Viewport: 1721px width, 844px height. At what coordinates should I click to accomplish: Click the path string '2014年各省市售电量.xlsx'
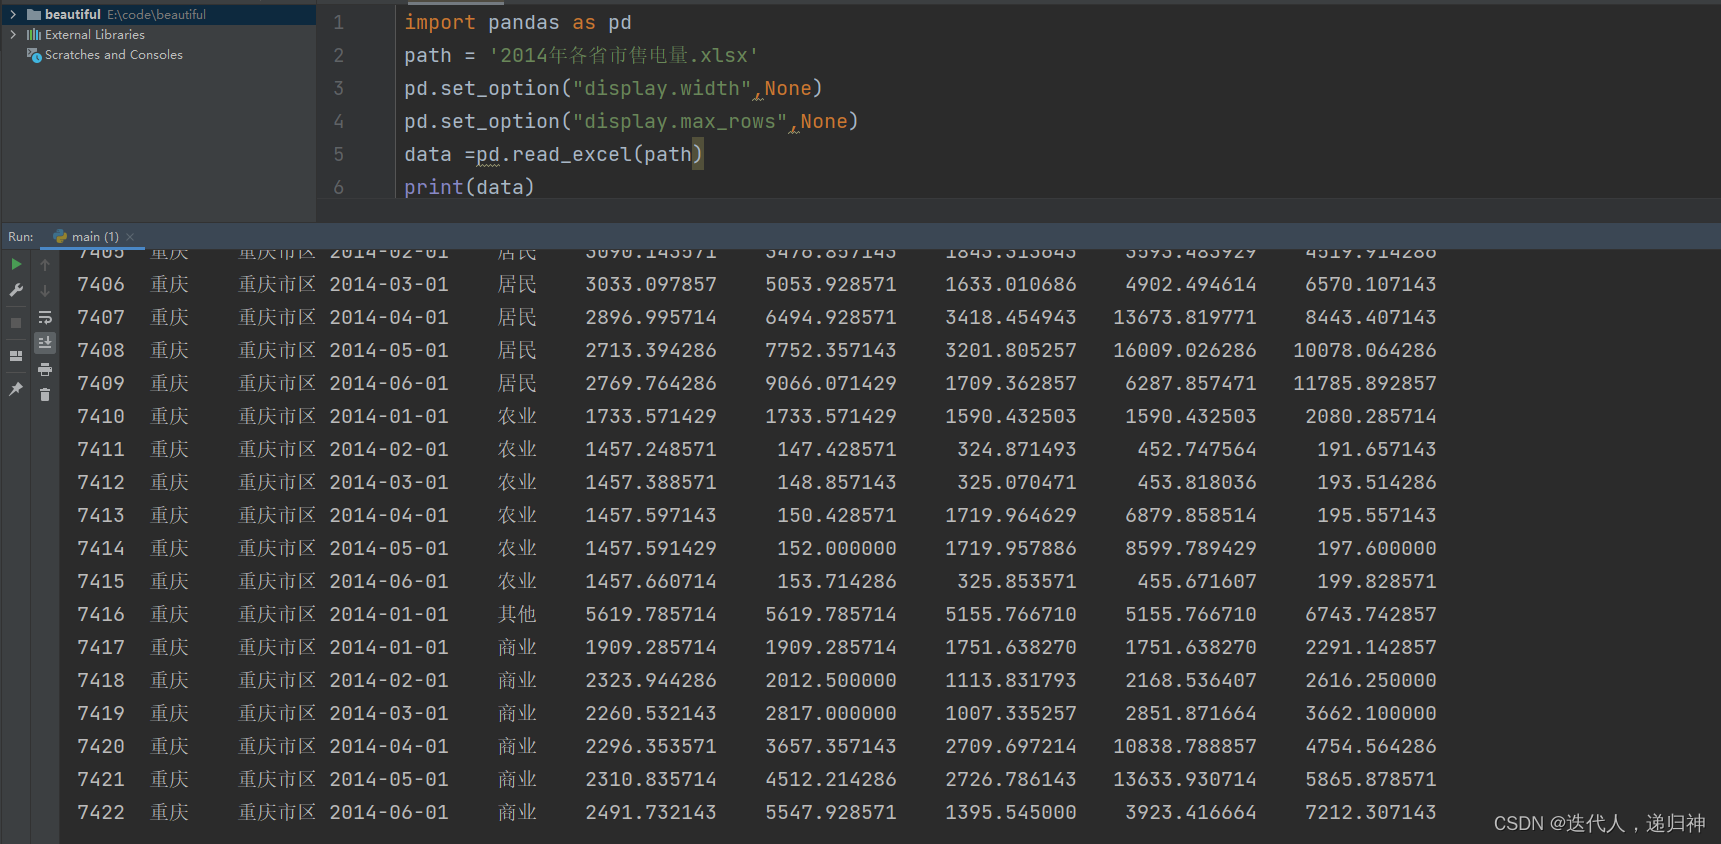[x=623, y=55]
